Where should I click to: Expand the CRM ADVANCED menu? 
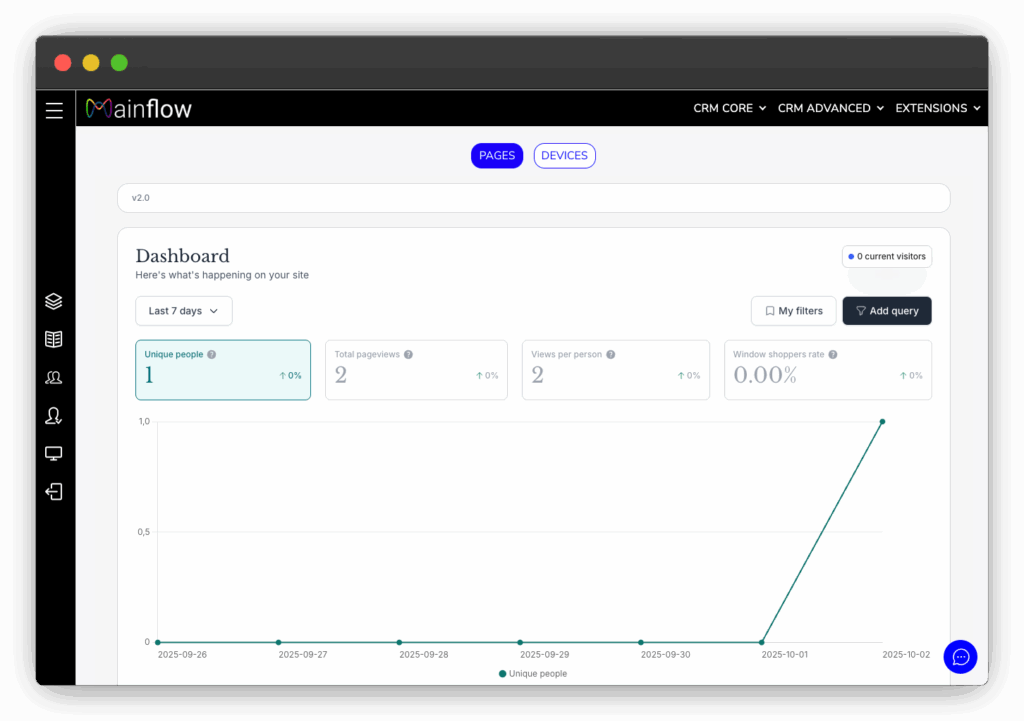[830, 108]
